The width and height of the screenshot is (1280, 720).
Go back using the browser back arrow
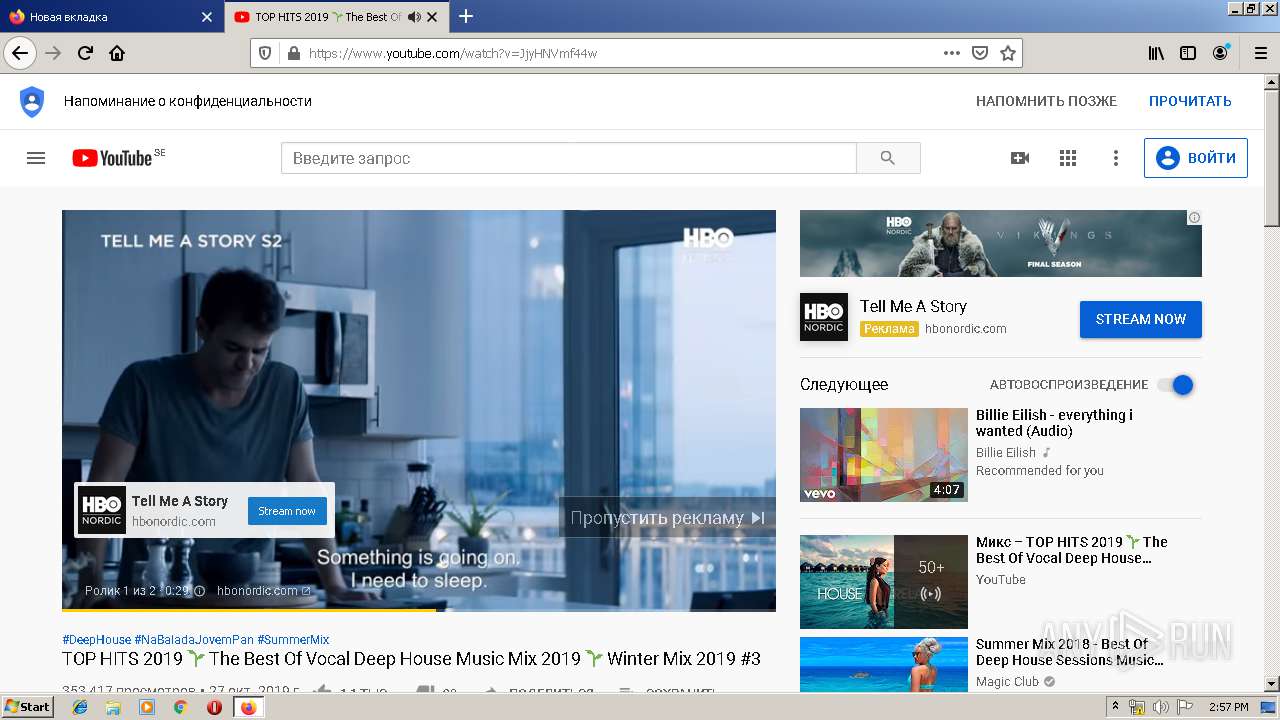click(x=20, y=53)
